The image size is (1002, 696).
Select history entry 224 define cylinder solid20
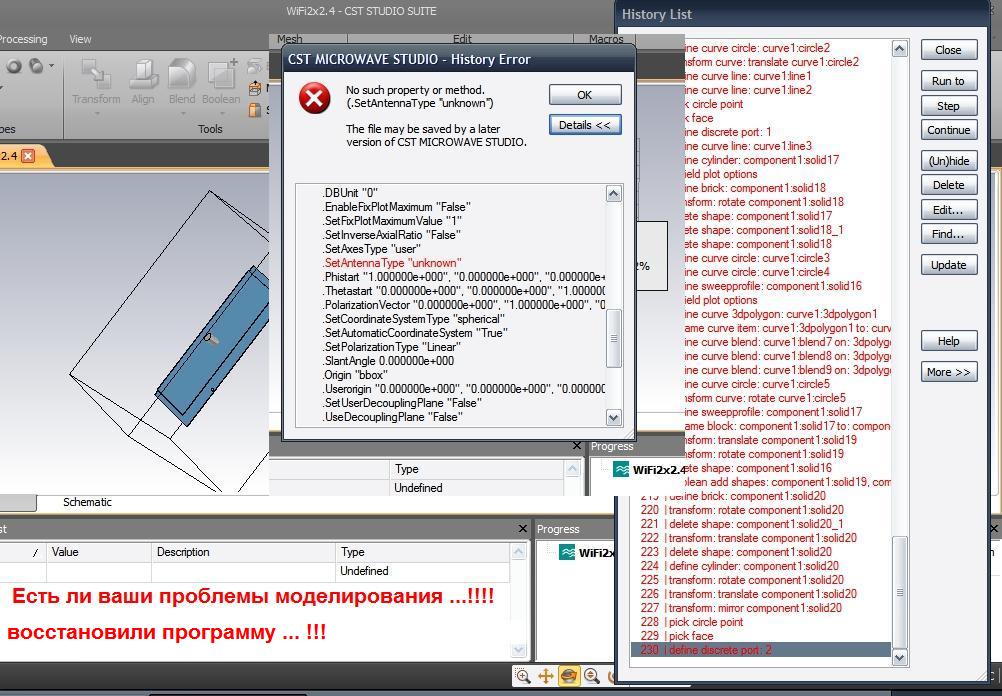pyautogui.click(x=761, y=566)
